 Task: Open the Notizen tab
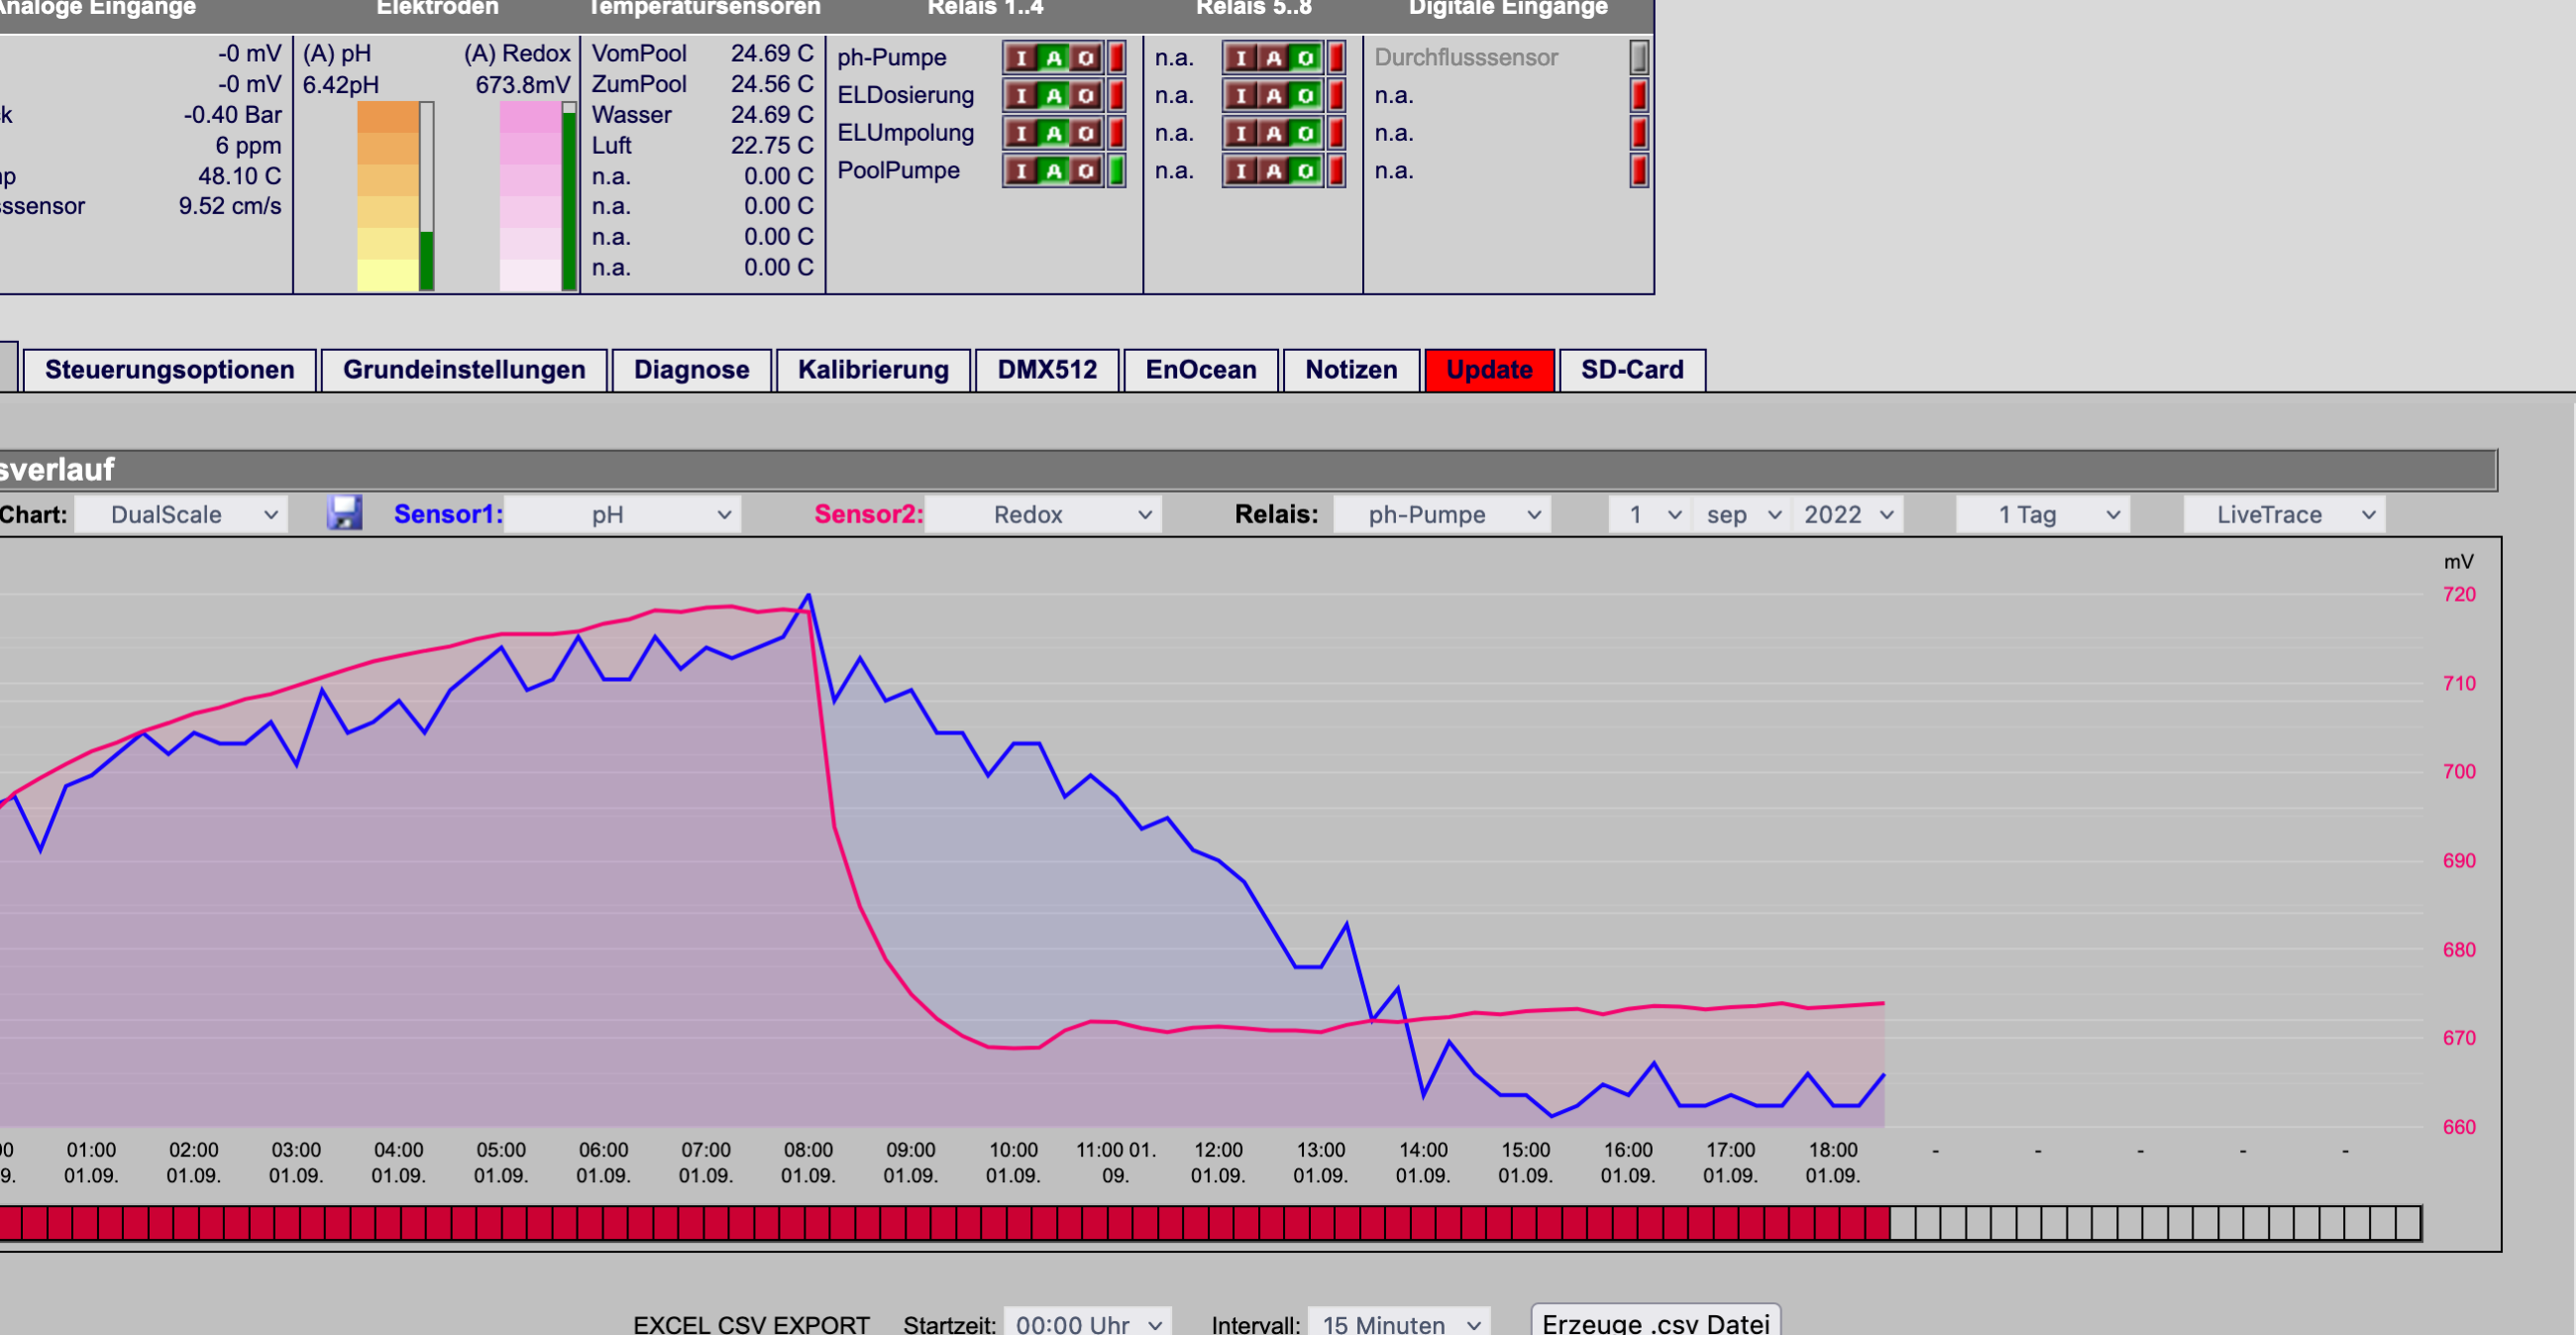[x=1351, y=370]
